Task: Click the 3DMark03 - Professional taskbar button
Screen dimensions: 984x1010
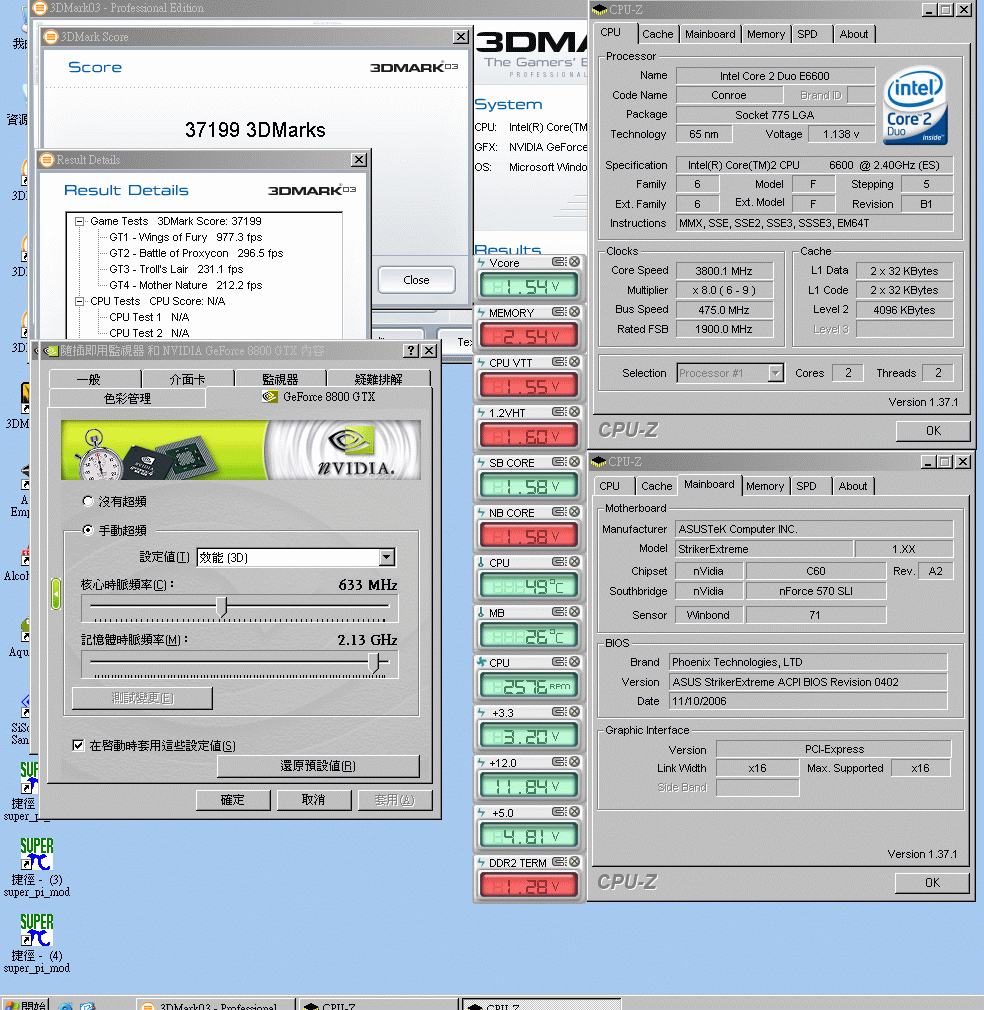Action: click(216, 1005)
